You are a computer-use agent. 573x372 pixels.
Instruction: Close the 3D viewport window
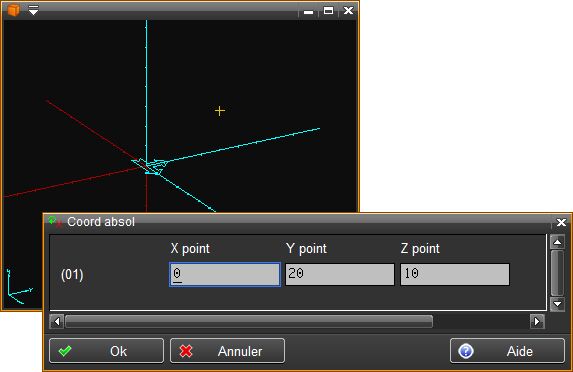tap(348, 11)
